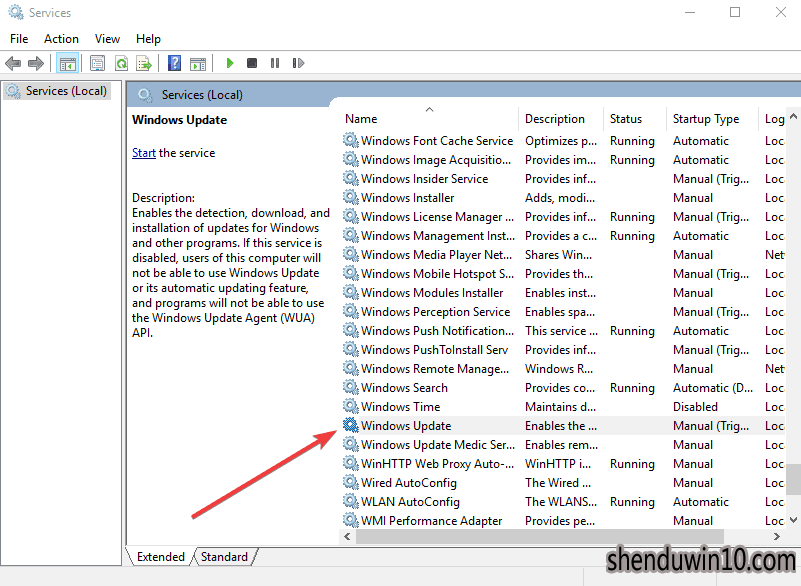This screenshot has height=586, width=801.
Task: Select Windows Mobile Hotspot S... service name
Action: 437,273
